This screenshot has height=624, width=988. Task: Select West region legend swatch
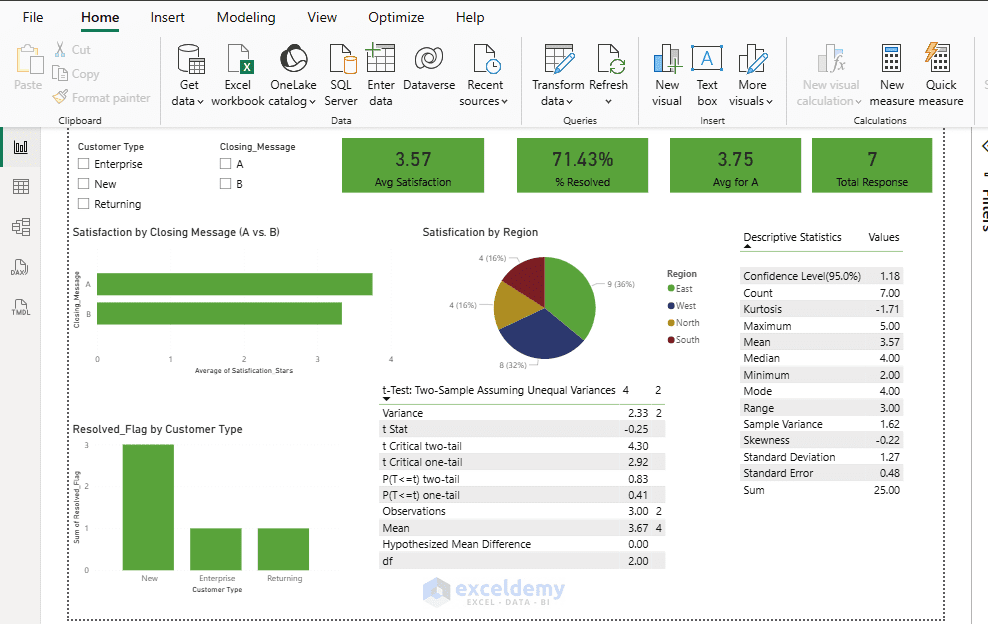[671, 306]
